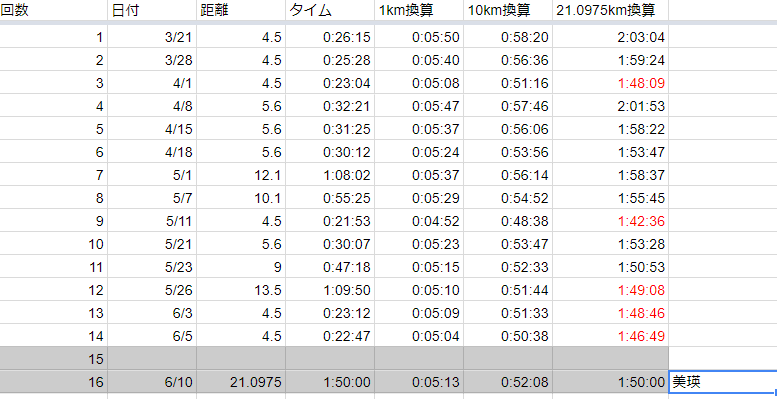Select date cell 6/5

click(x=152, y=336)
